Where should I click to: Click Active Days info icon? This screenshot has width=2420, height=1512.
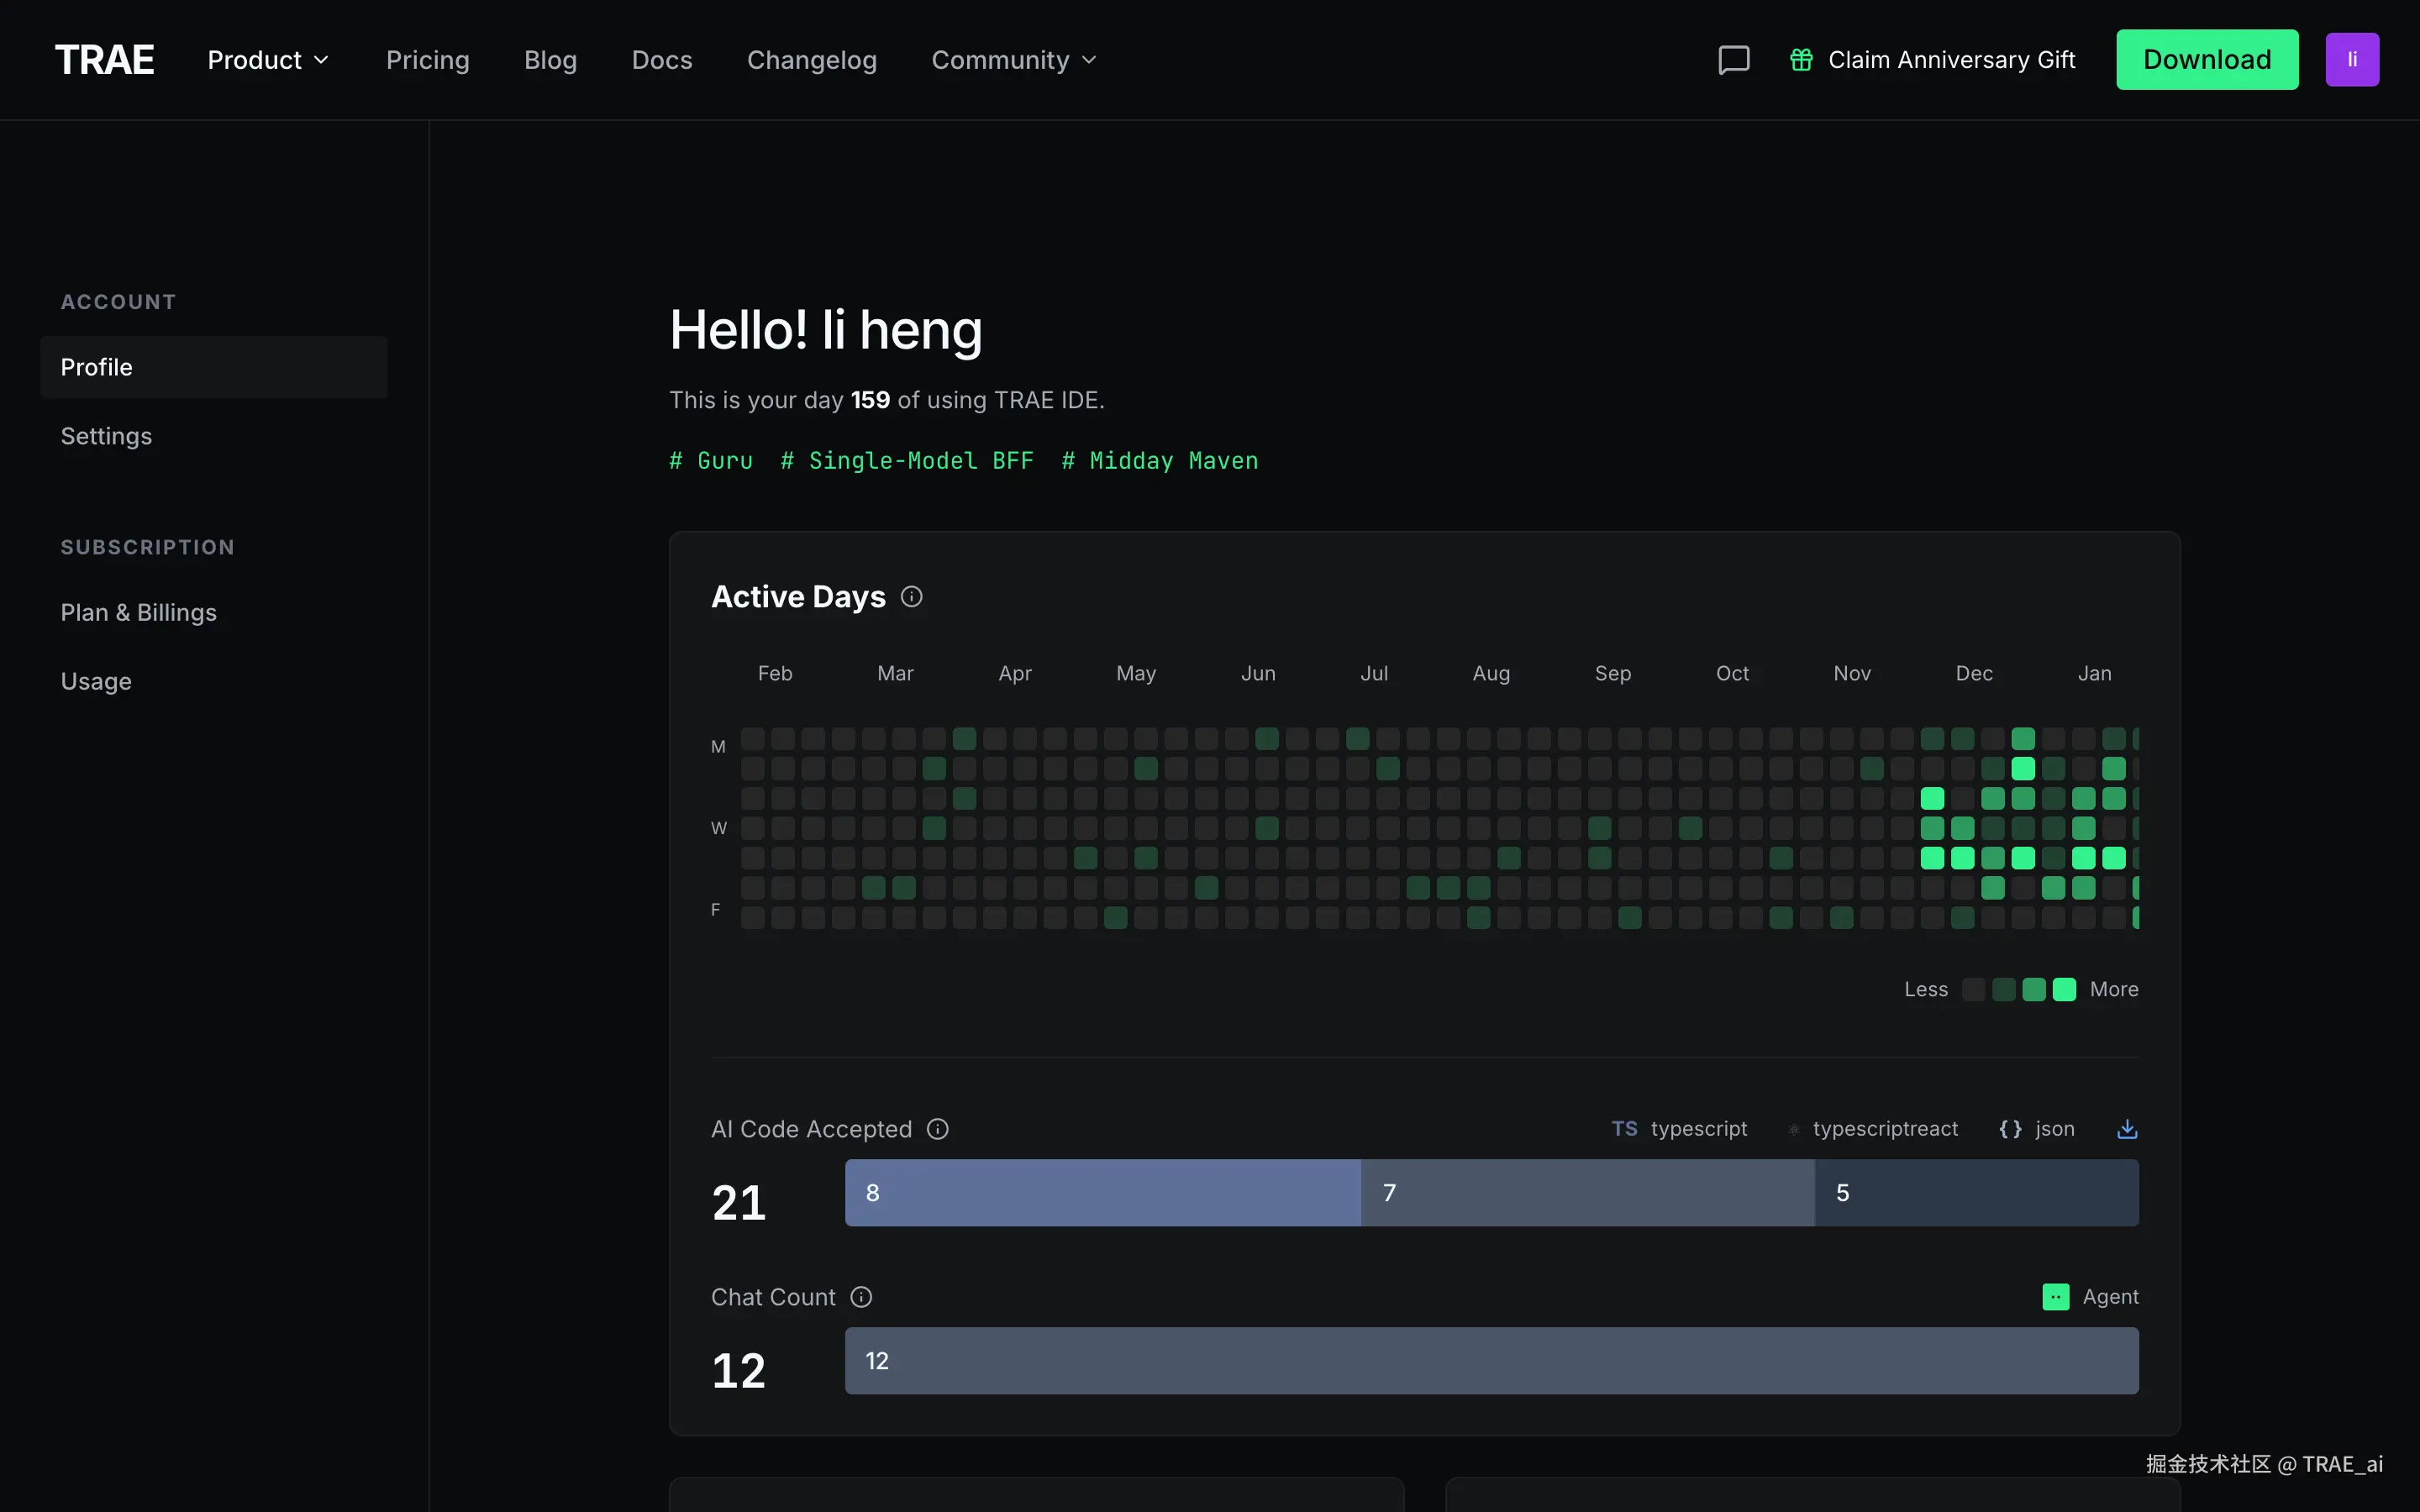(911, 597)
